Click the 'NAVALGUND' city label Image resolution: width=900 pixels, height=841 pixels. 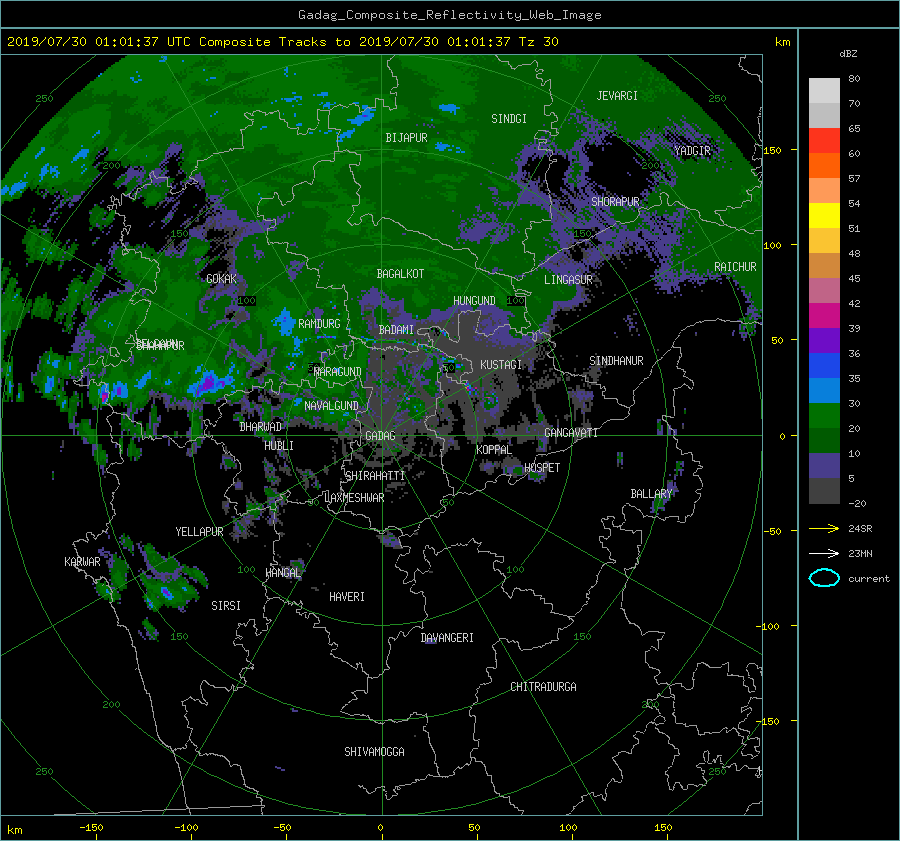[x=331, y=405]
